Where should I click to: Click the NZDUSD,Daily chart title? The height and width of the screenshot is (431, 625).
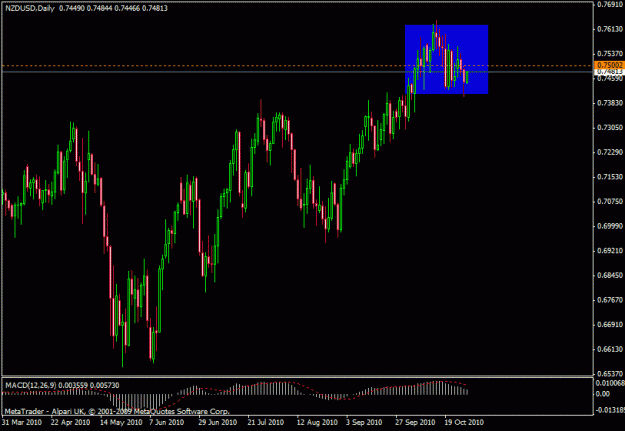tap(29, 8)
